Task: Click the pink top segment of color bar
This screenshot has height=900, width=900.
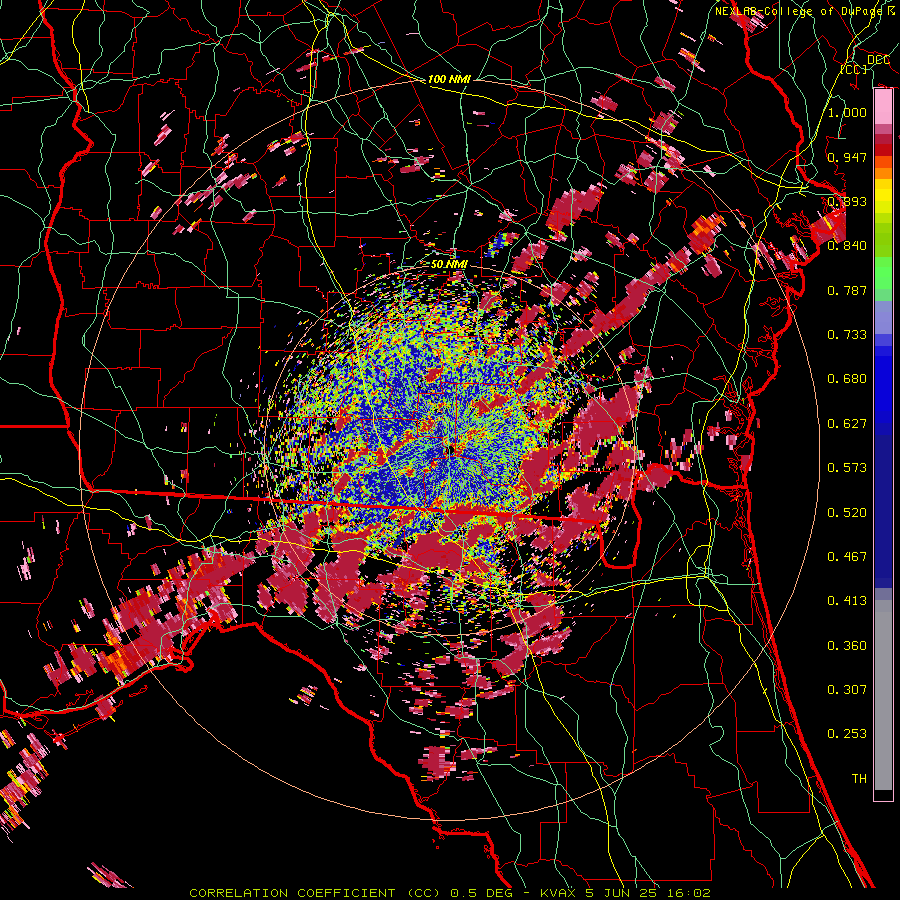Action: tap(883, 107)
